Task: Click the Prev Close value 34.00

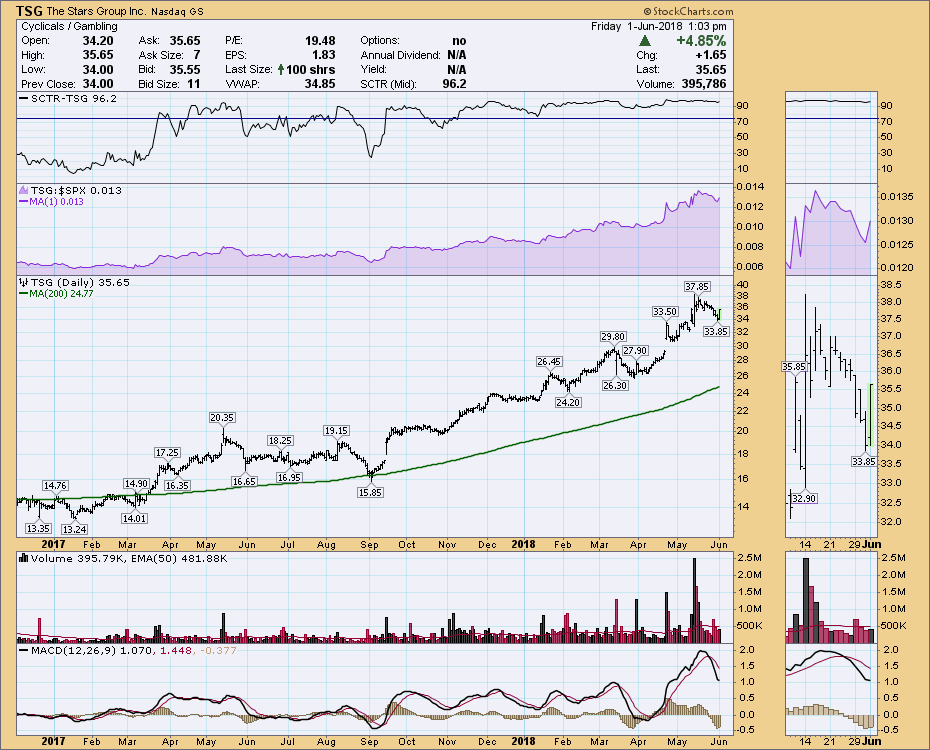Action: 98,84
